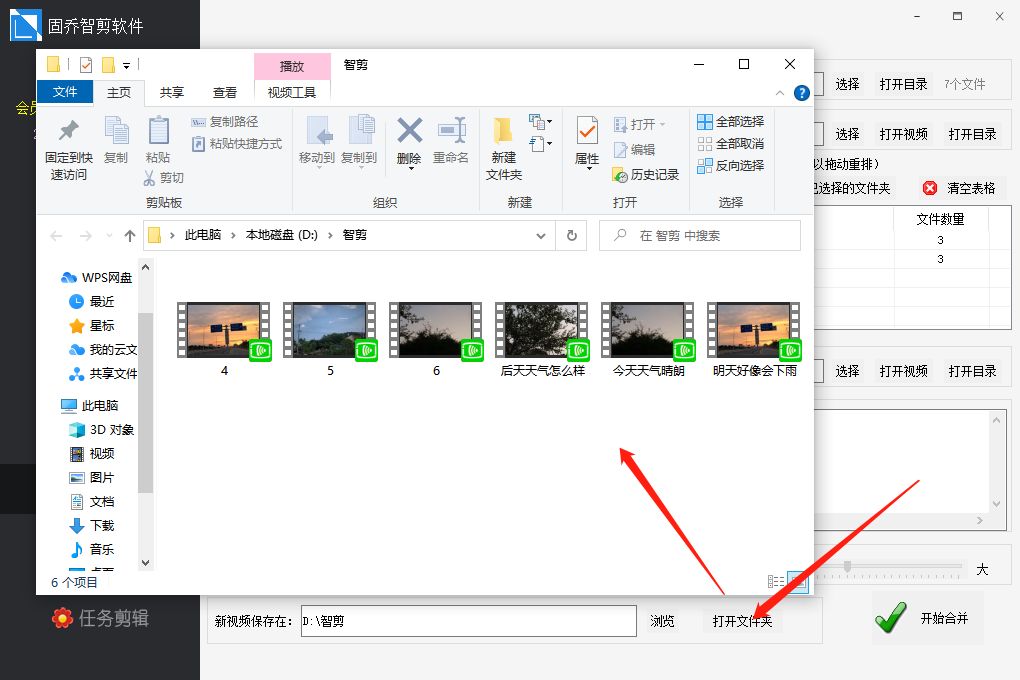Viewport: 1020px width, 680px height.
Task: Open the Copy to (复制到) menu
Action: 359,141
